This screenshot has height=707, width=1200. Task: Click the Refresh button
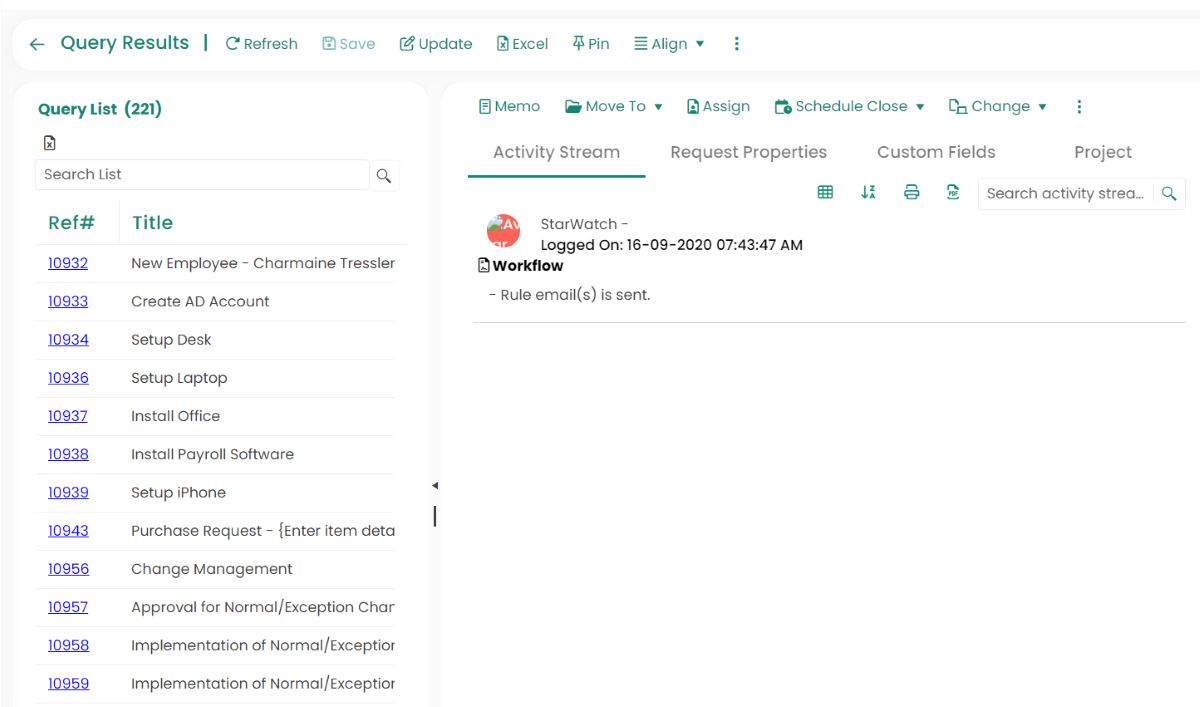[x=262, y=44]
